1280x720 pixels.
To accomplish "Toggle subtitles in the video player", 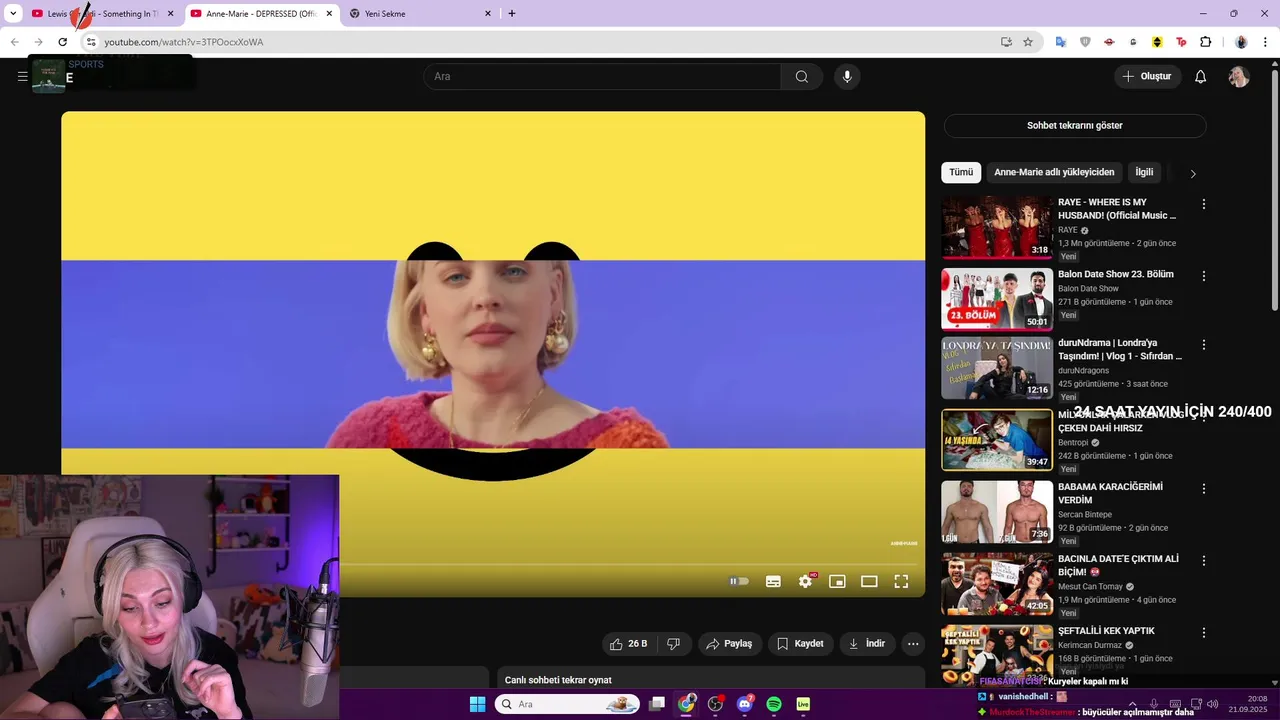I will pyautogui.click(x=773, y=581).
